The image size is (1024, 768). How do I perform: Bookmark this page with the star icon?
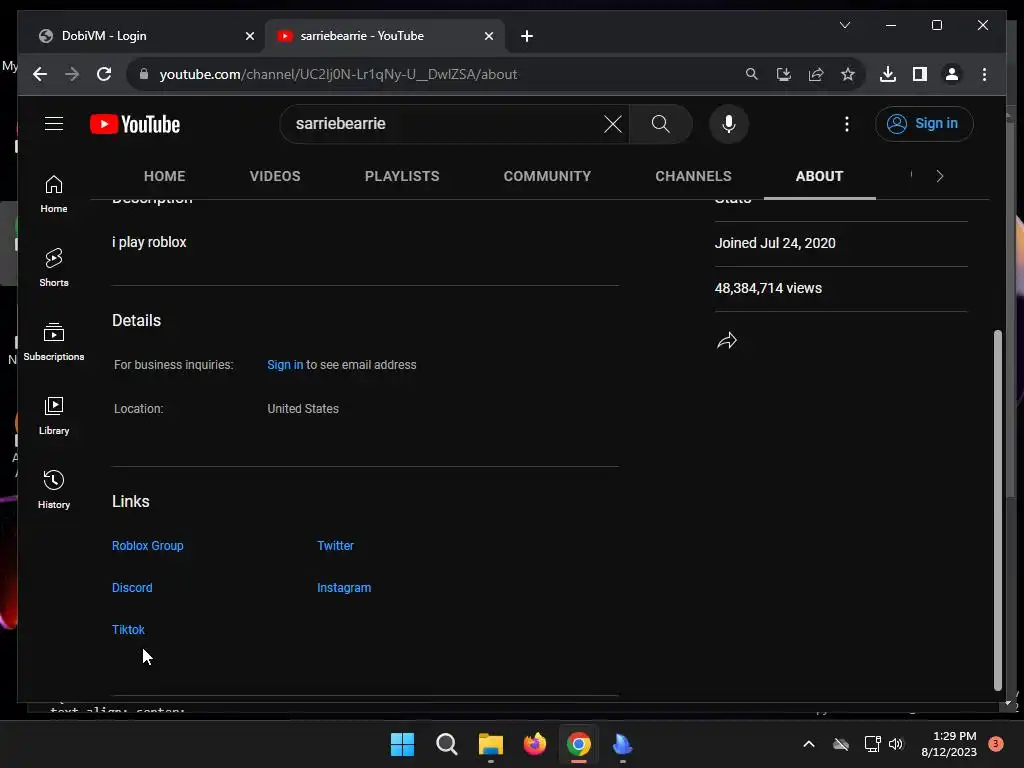click(848, 74)
